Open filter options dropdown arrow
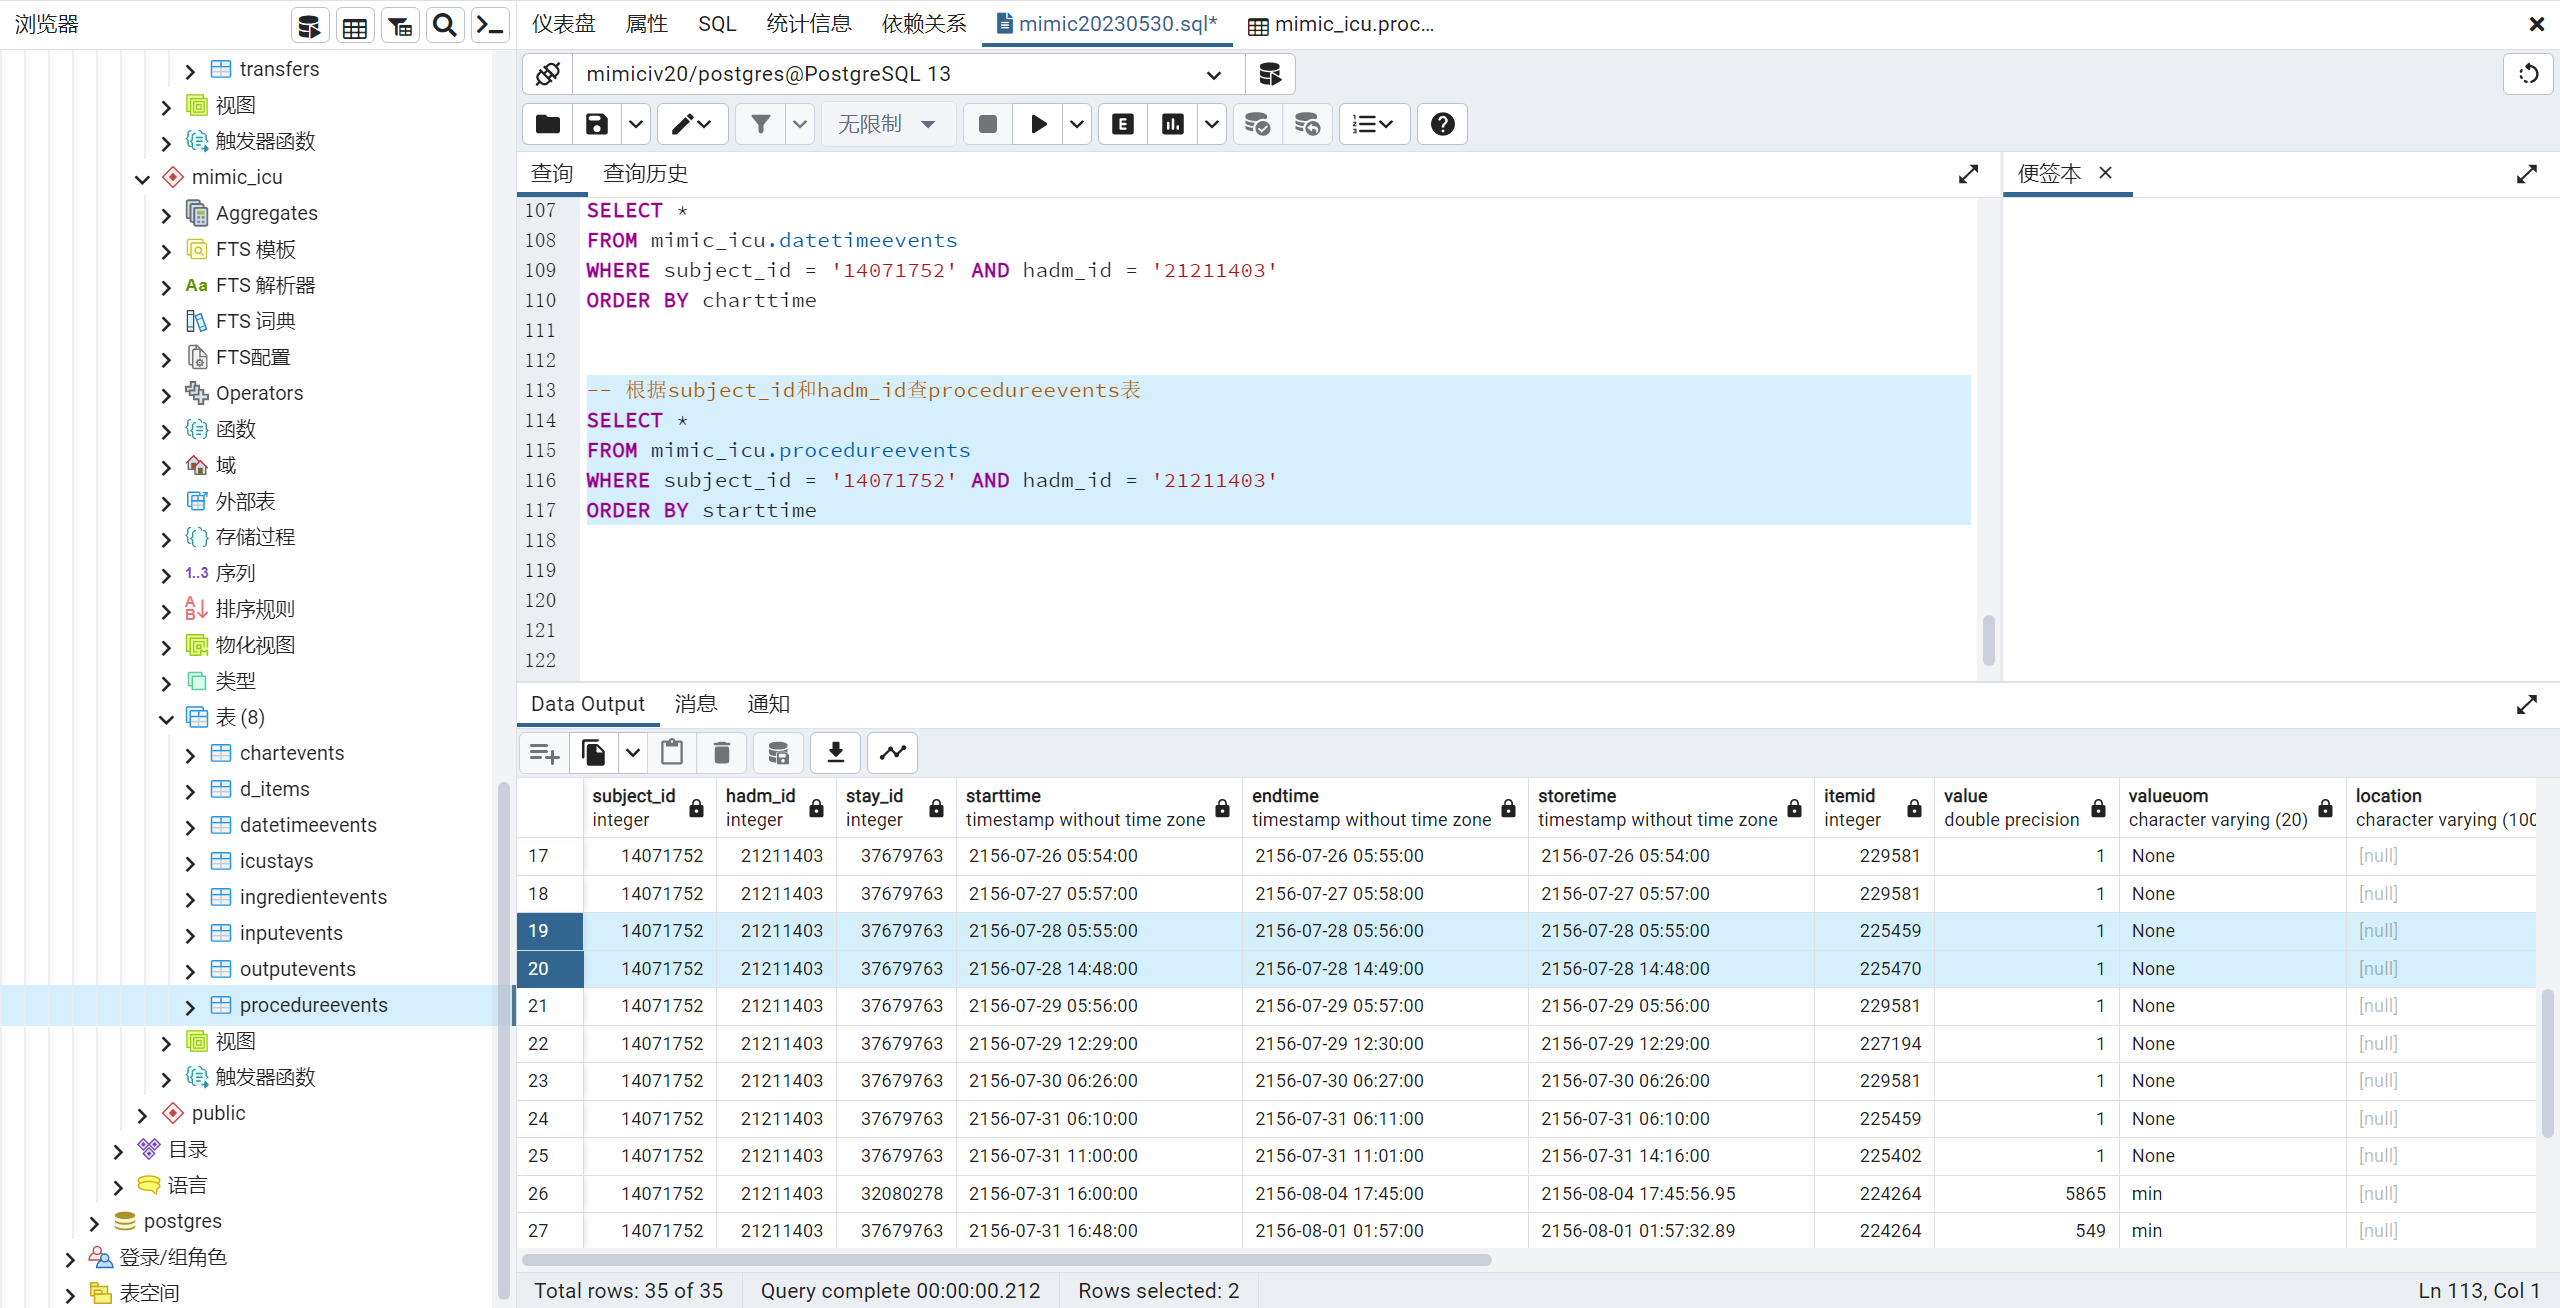Image resolution: width=2560 pixels, height=1308 pixels. click(x=800, y=124)
